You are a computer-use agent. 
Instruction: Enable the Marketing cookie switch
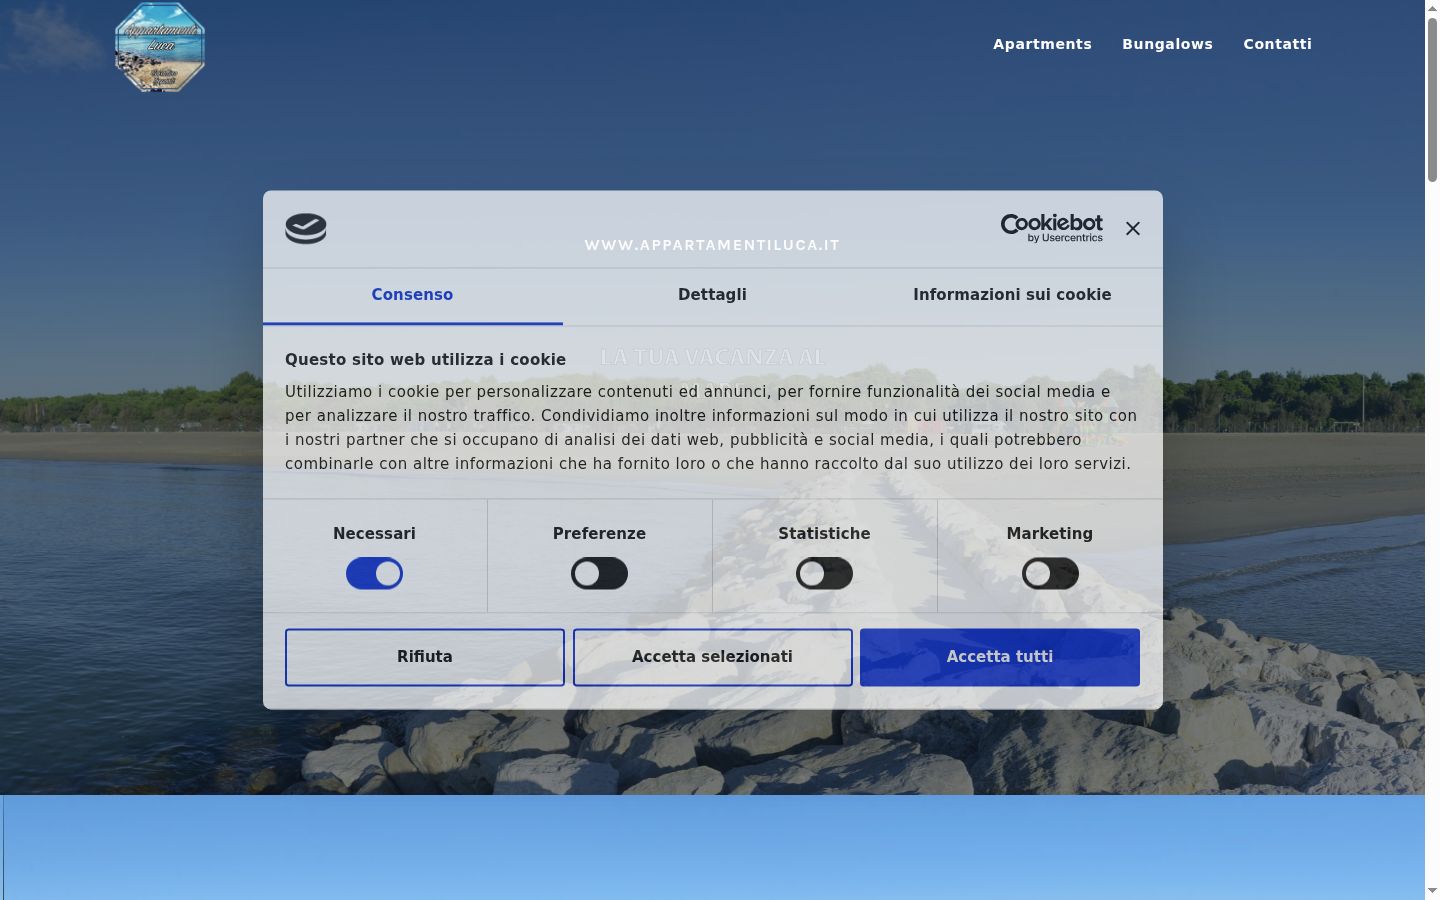click(x=1050, y=573)
